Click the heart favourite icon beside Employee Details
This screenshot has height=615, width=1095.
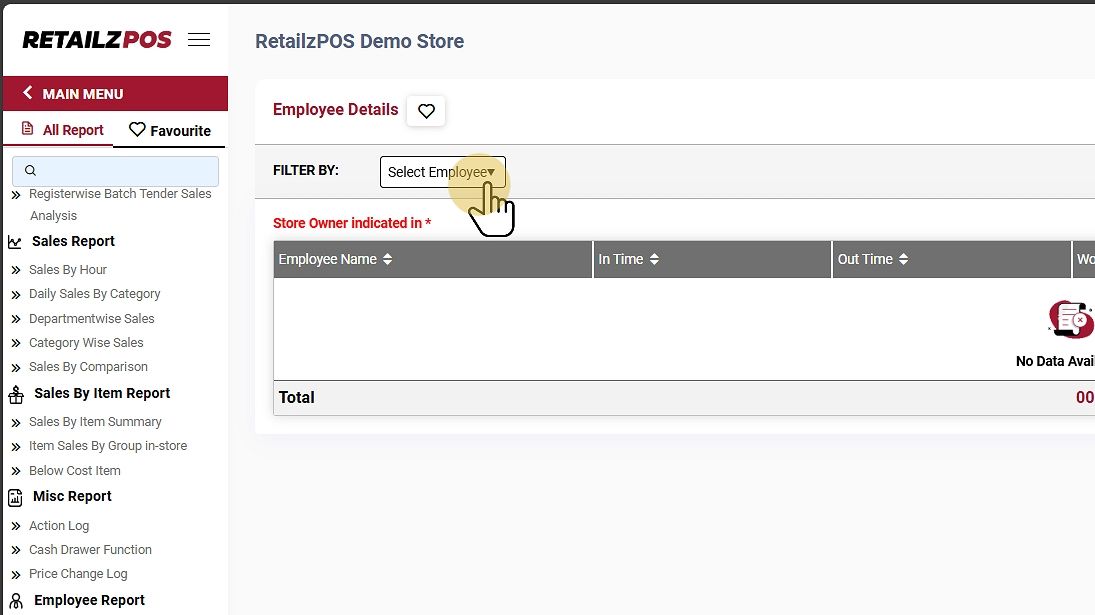coord(426,111)
